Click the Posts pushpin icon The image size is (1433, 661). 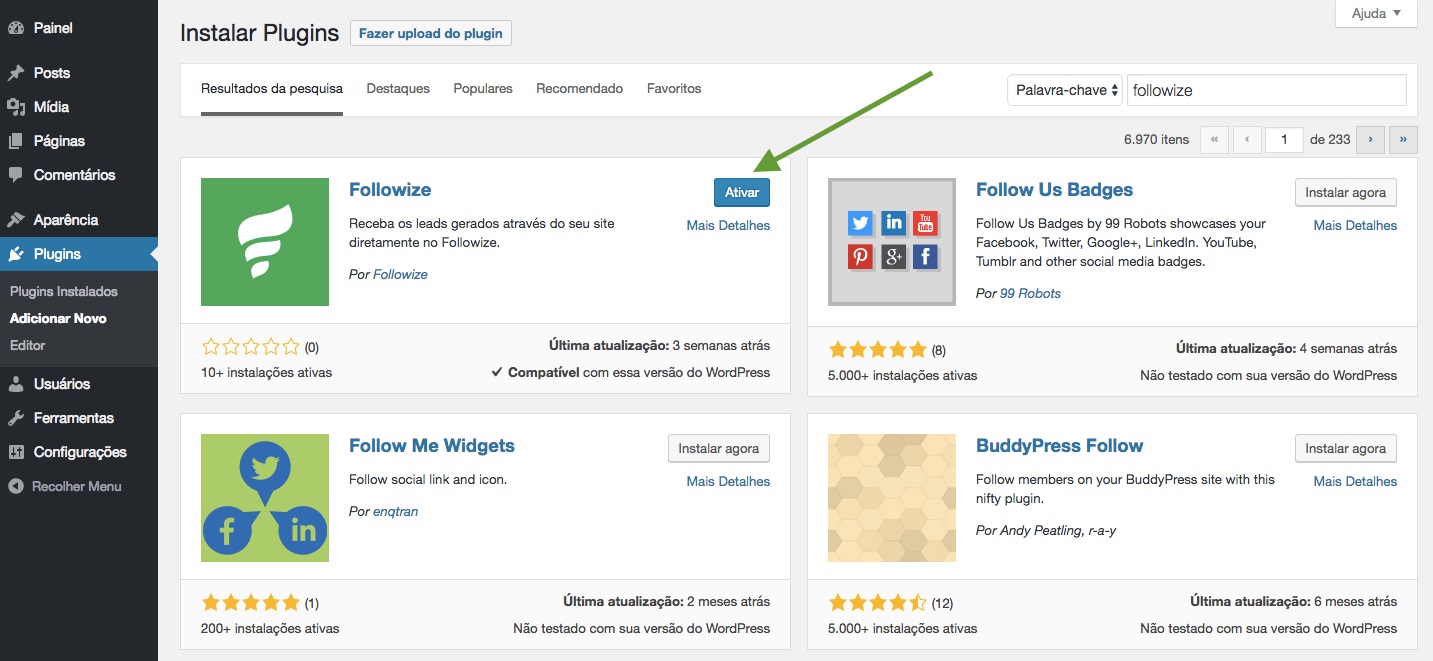(16, 73)
